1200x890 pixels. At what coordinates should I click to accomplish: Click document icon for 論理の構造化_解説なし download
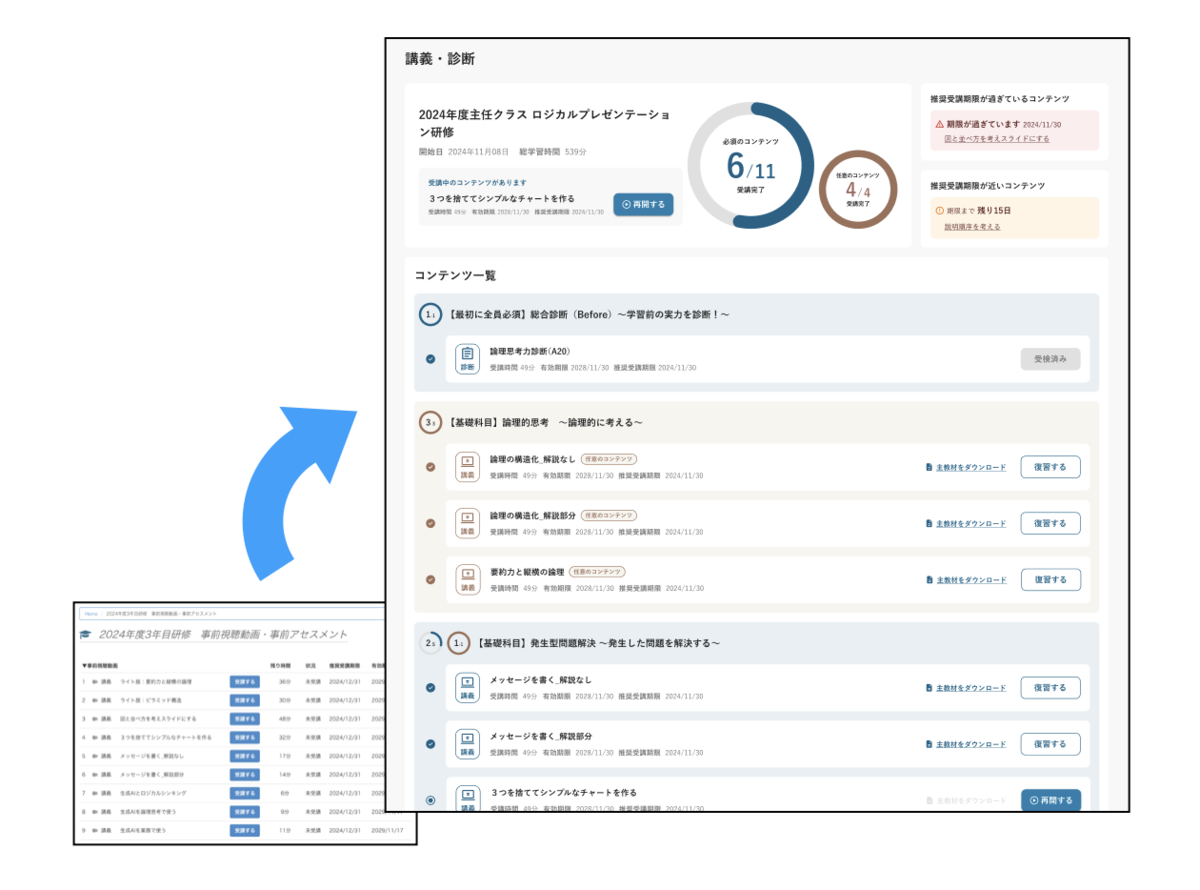(929, 467)
